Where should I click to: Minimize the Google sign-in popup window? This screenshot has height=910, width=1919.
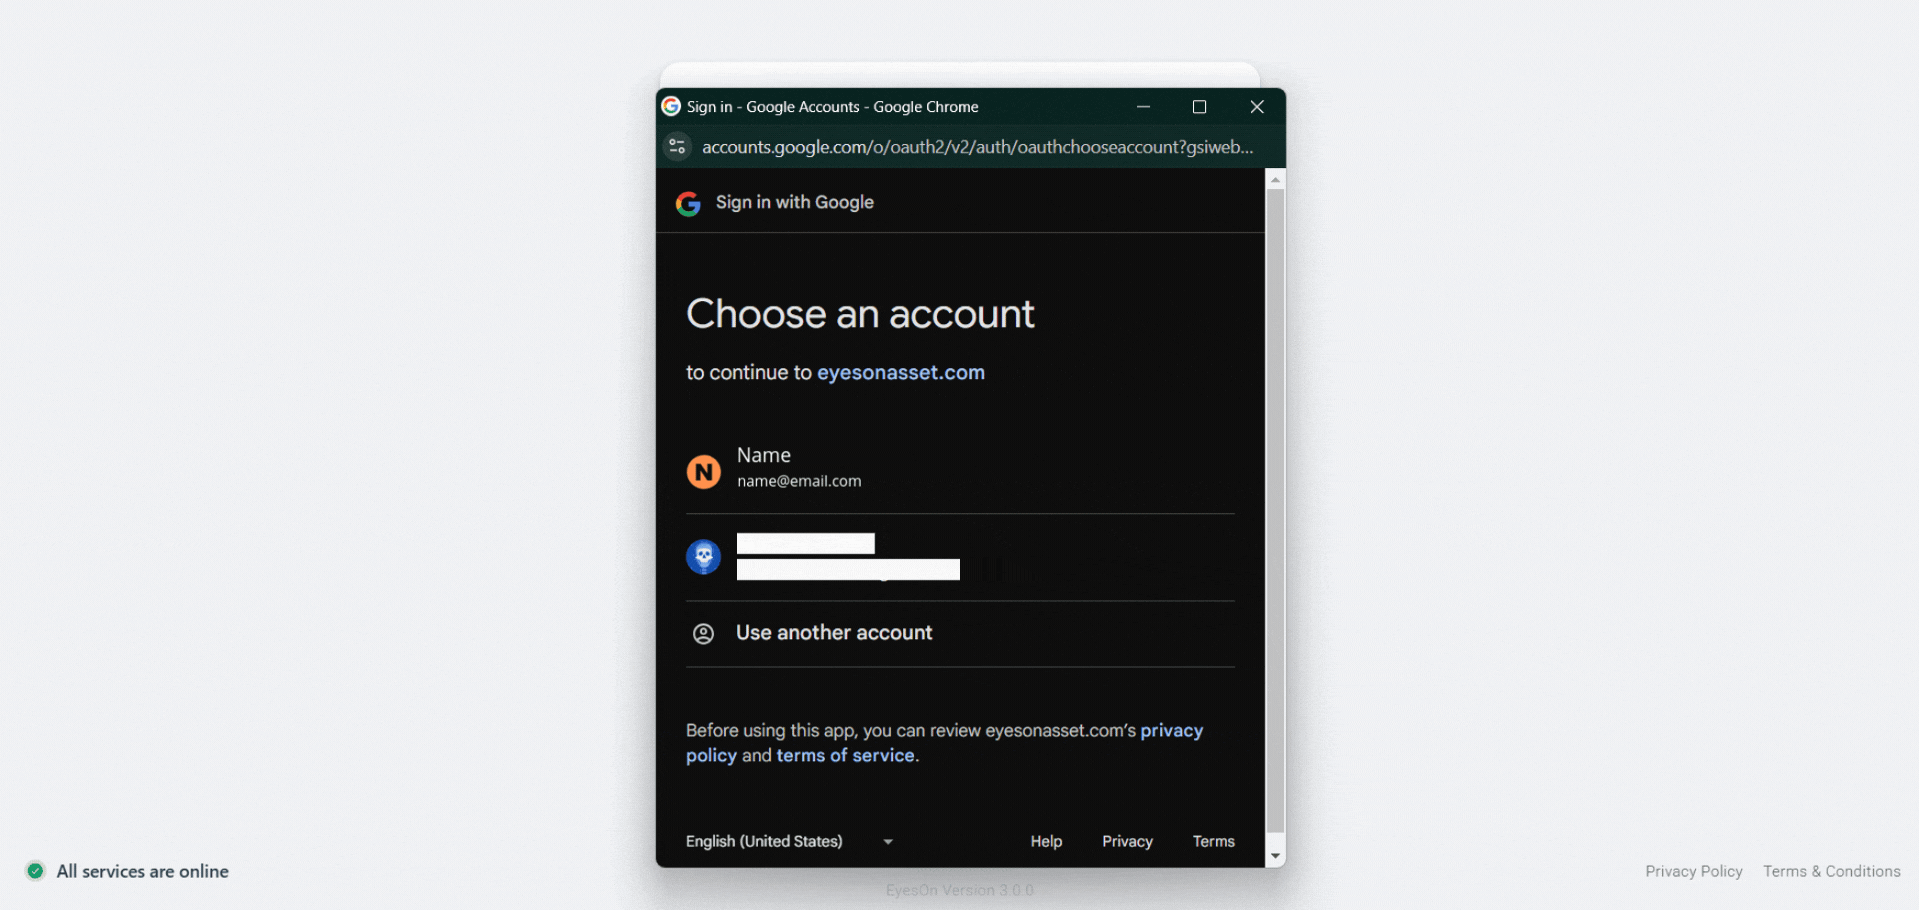(x=1143, y=106)
